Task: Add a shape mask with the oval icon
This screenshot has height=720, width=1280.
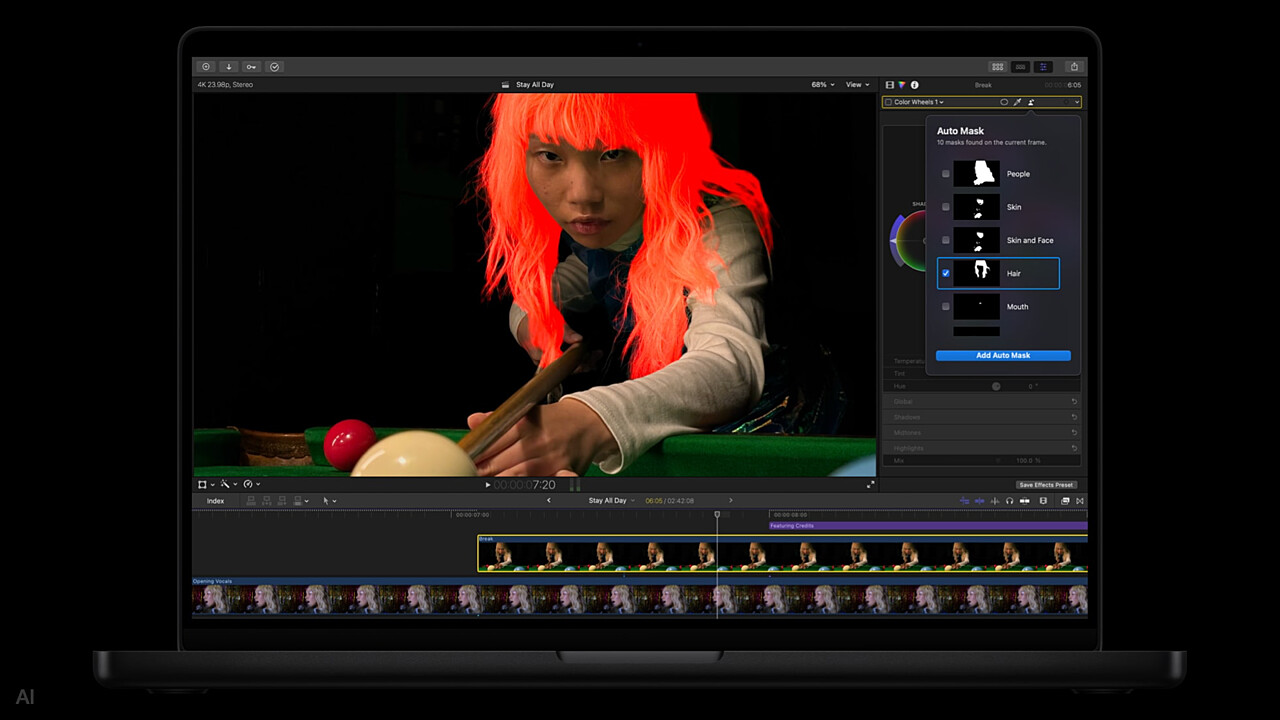Action: pos(1004,102)
